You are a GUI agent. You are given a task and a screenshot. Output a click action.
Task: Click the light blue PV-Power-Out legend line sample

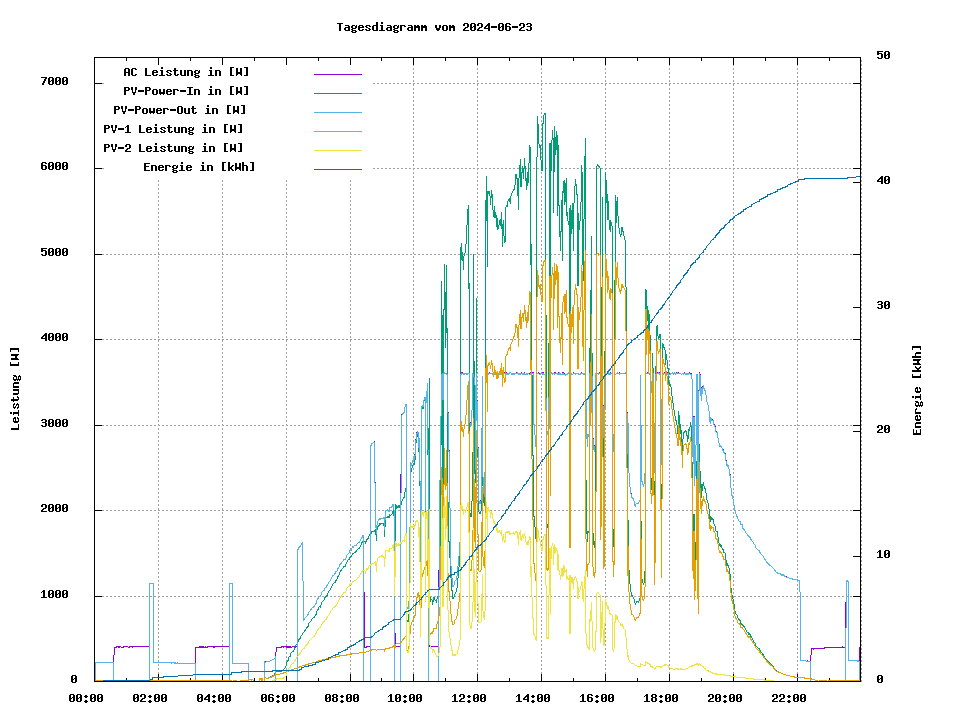pyautogui.click(x=337, y=112)
